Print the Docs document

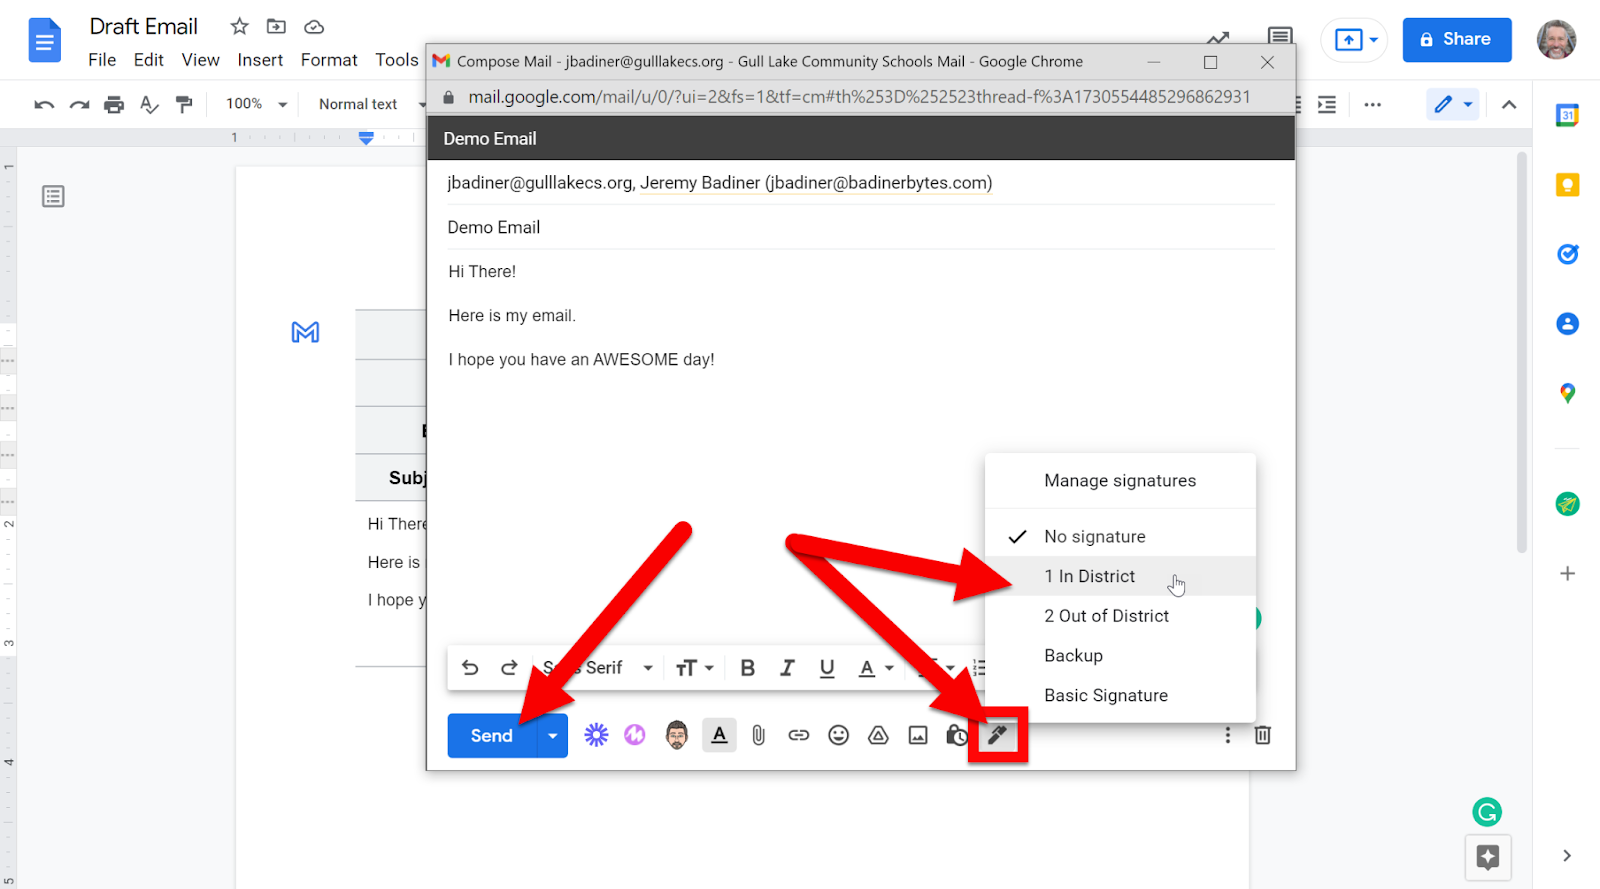coord(114,104)
